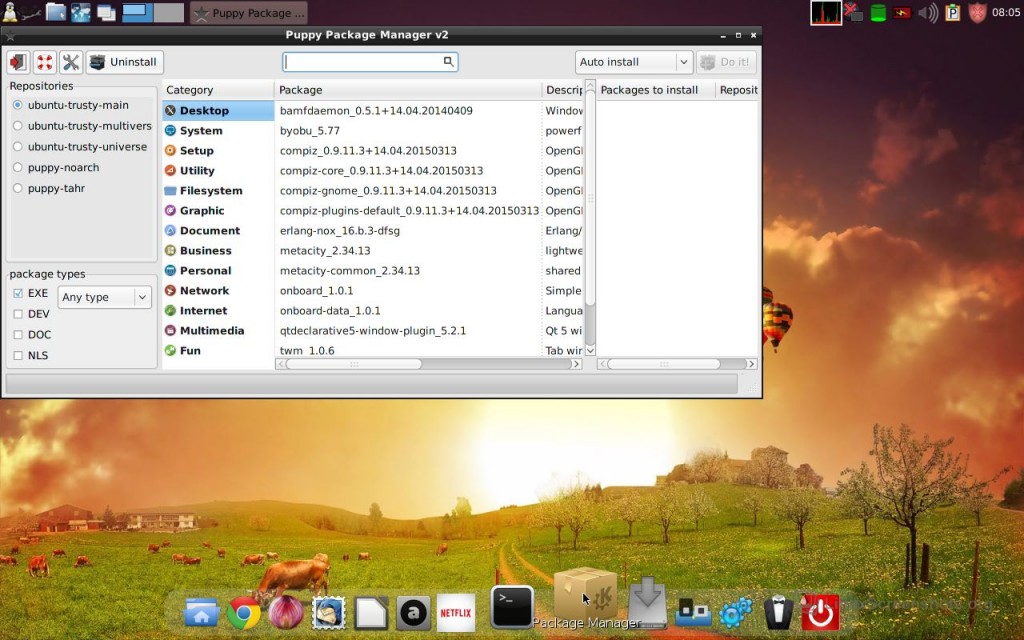Click the exit package manager icon

pyautogui.click(x=18, y=62)
